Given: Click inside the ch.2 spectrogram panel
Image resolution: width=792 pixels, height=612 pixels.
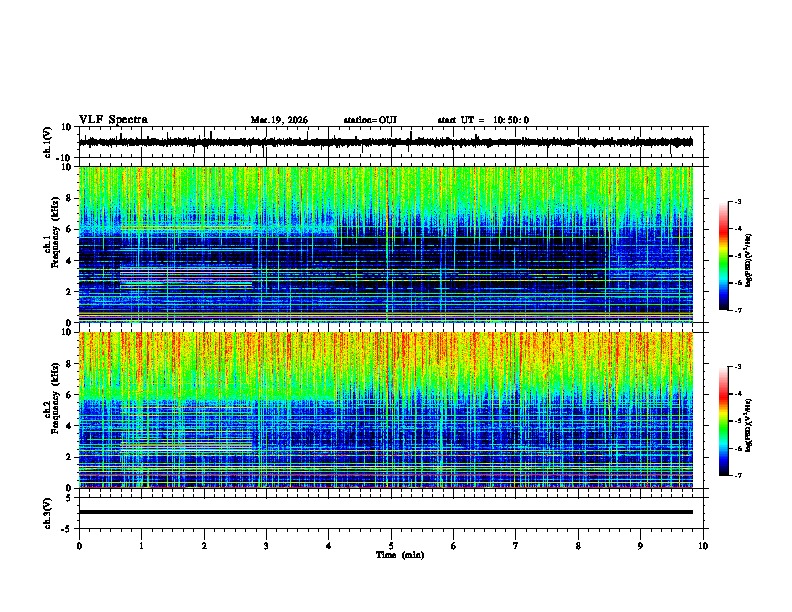Looking at the screenshot, I should pos(385,410).
